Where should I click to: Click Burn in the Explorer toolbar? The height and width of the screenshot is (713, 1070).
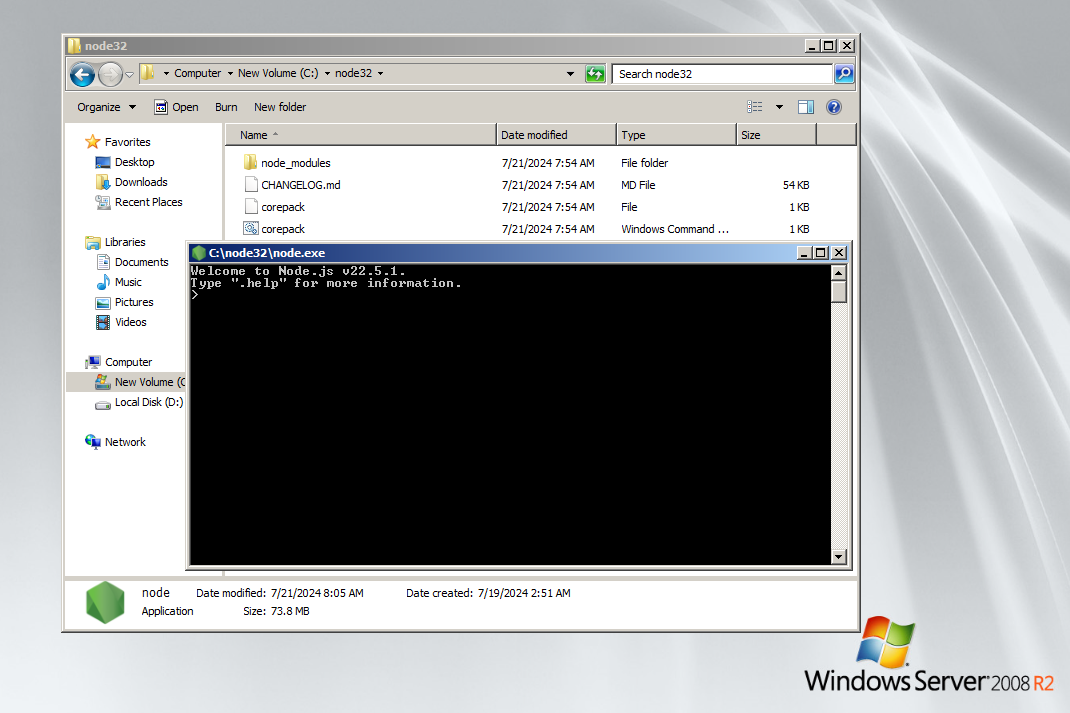pos(226,107)
